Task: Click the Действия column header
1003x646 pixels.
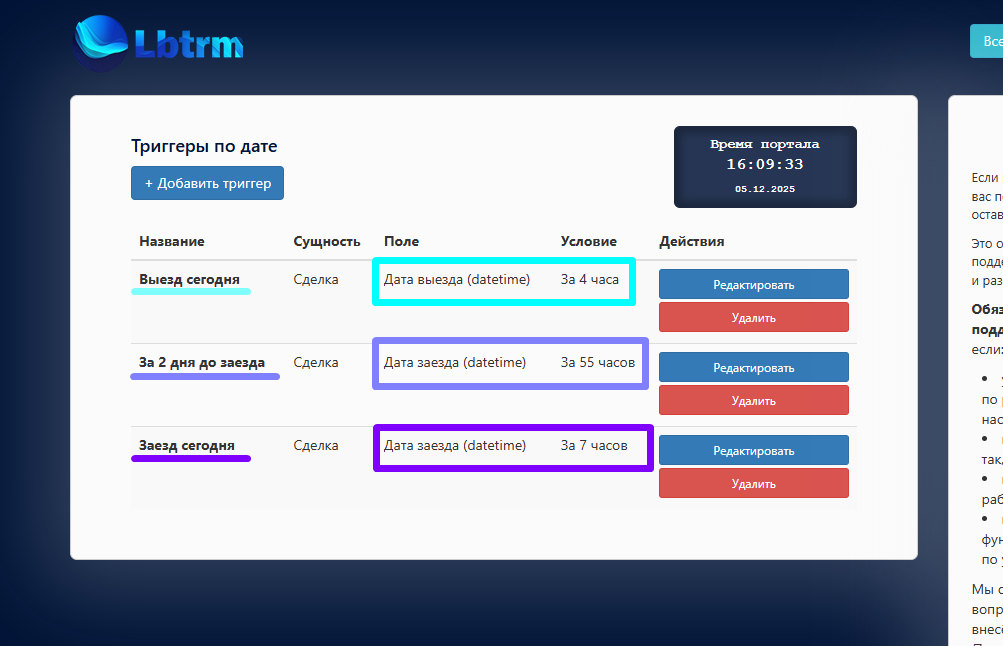Action: pos(691,241)
